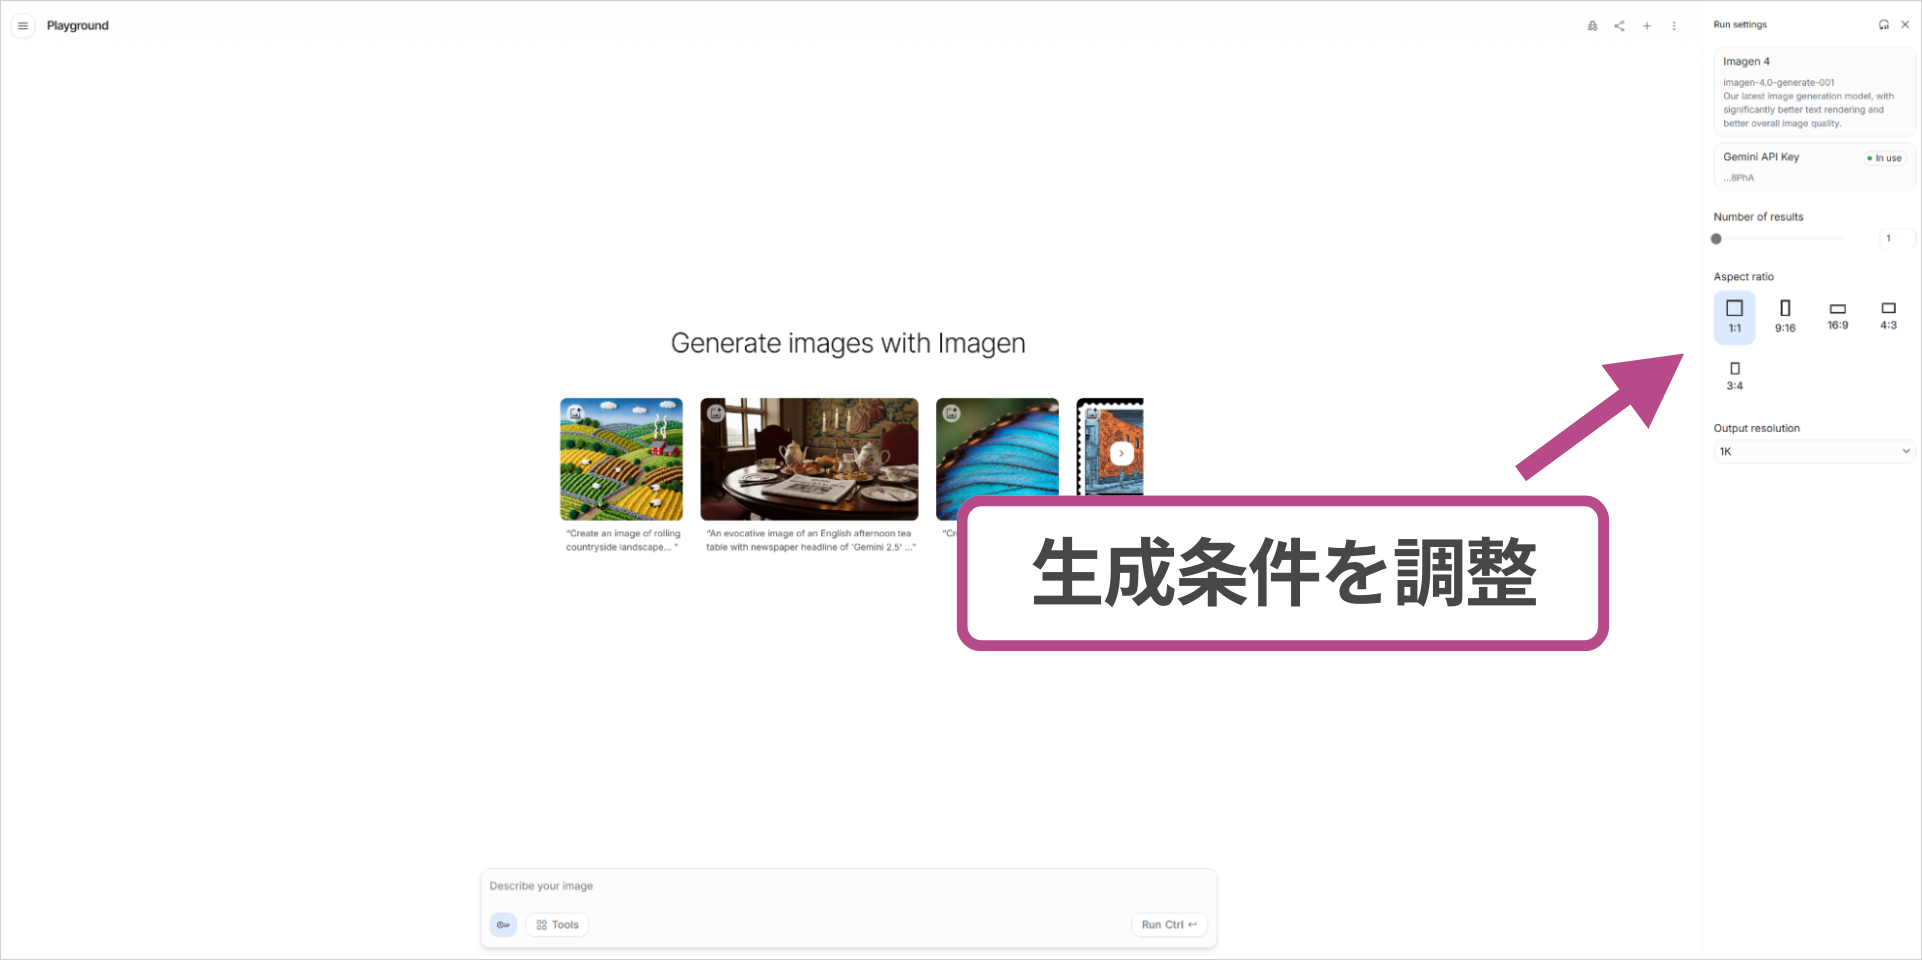Click the Playground menu title
The height and width of the screenshot is (960, 1922).
(78, 25)
